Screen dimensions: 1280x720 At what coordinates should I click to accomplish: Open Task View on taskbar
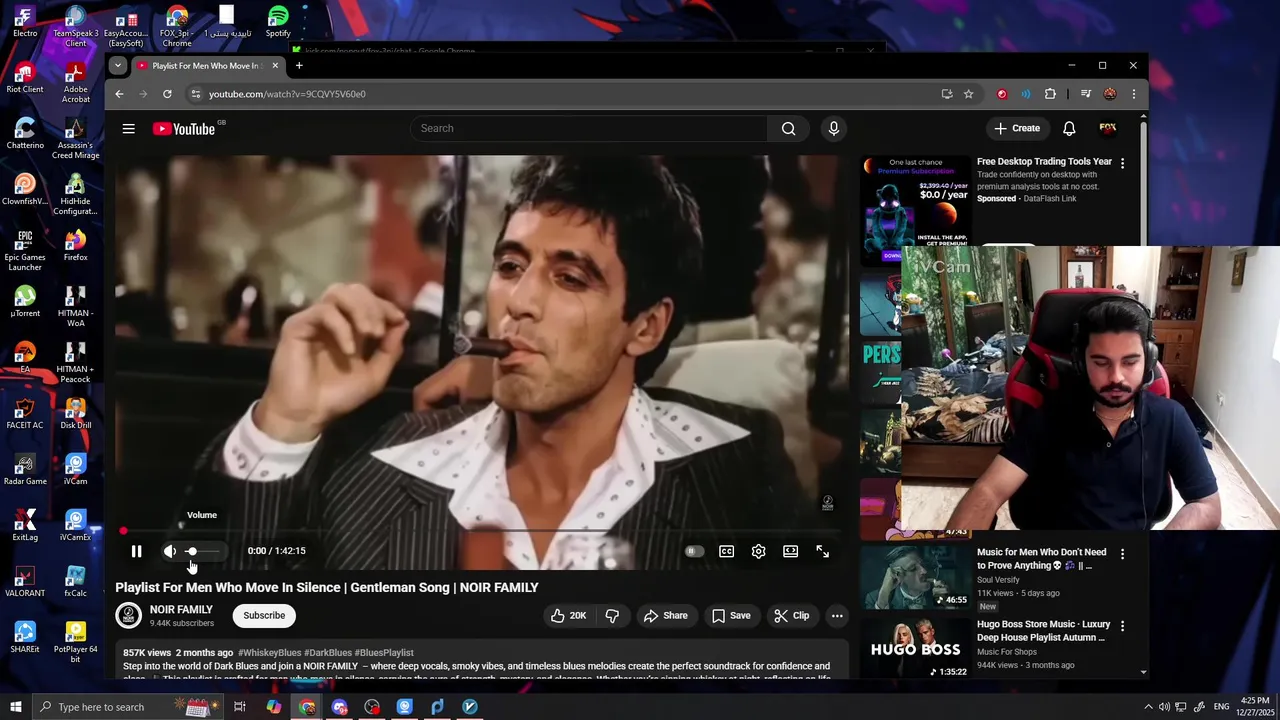(x=240, y=707)
